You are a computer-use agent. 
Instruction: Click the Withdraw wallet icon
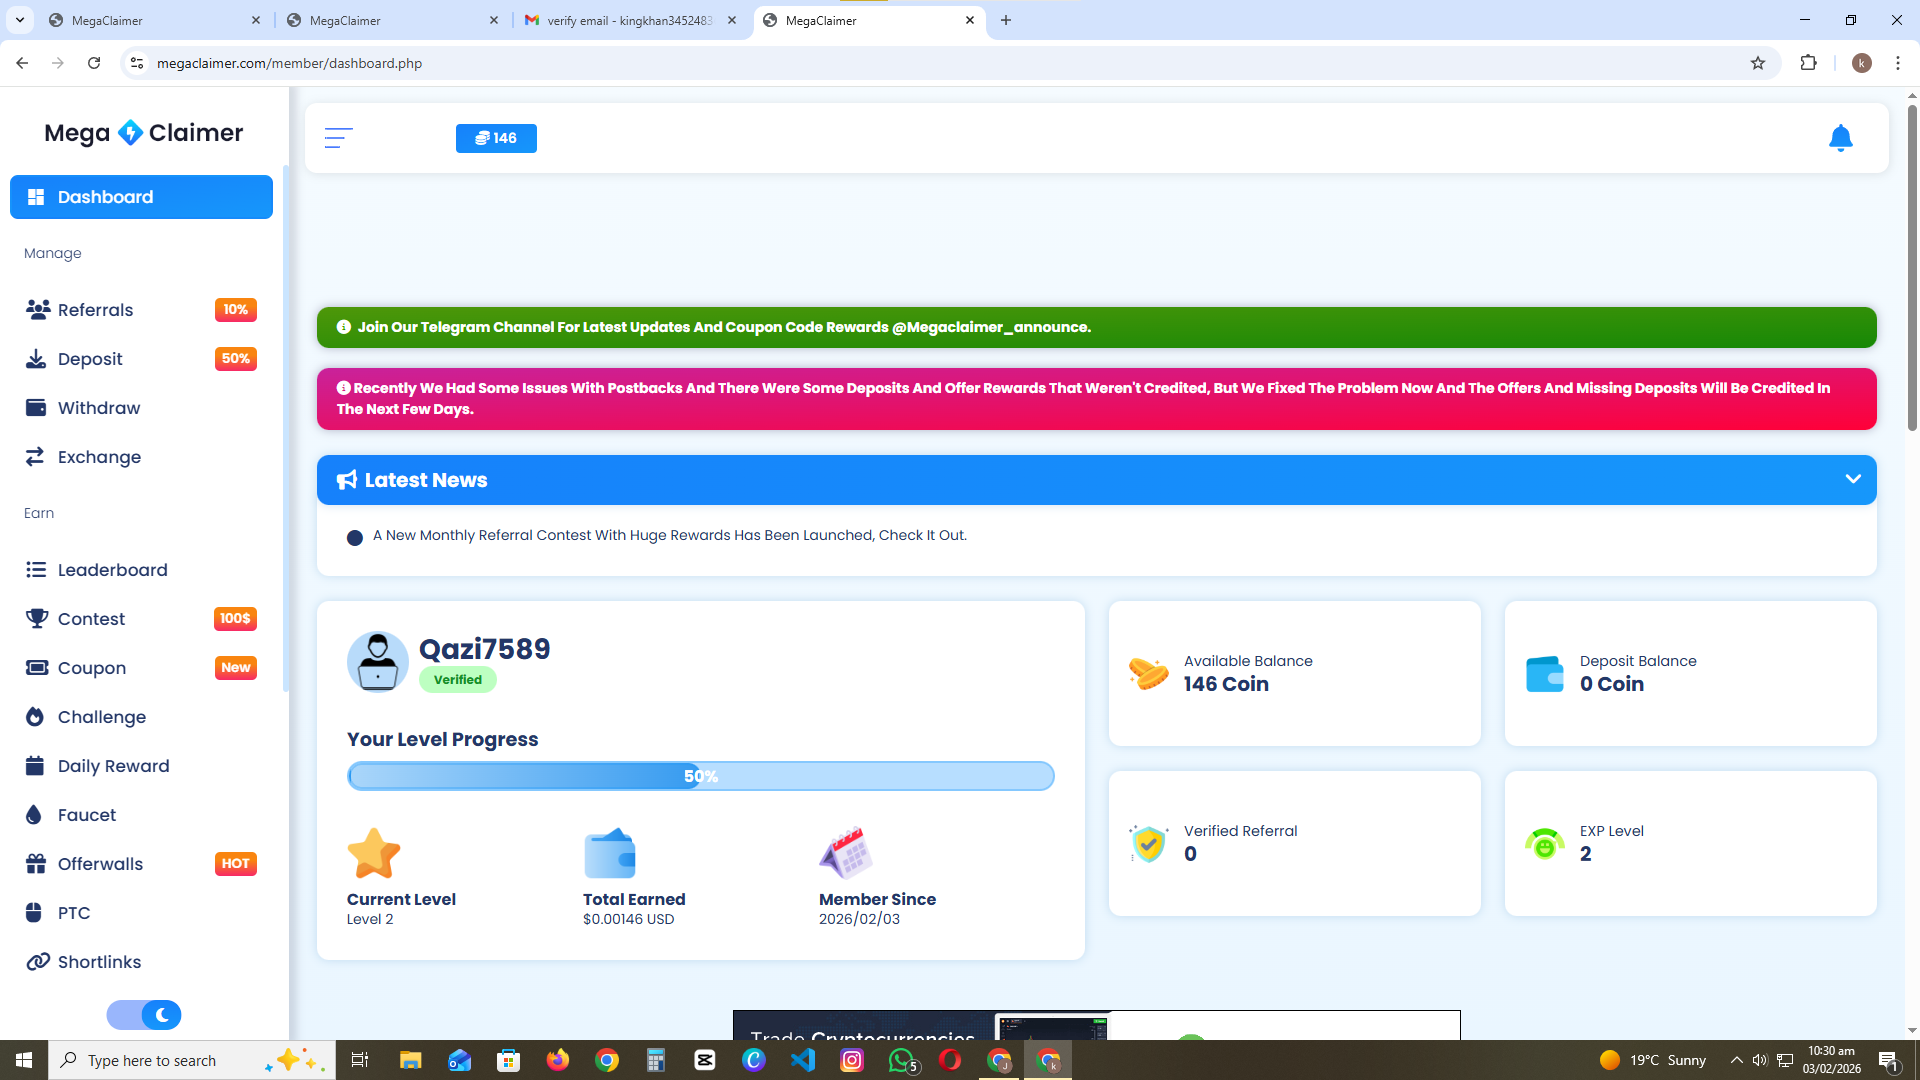[x=36, y=408]
